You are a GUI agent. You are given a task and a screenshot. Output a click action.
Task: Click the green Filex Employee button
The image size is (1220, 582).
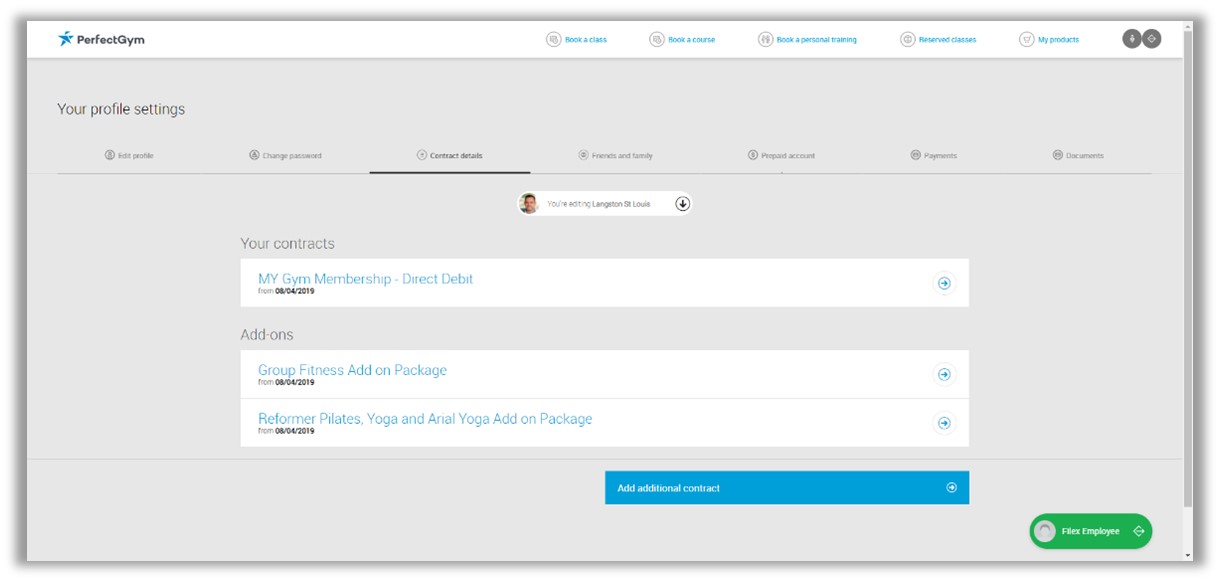(x=1090, y=531)
